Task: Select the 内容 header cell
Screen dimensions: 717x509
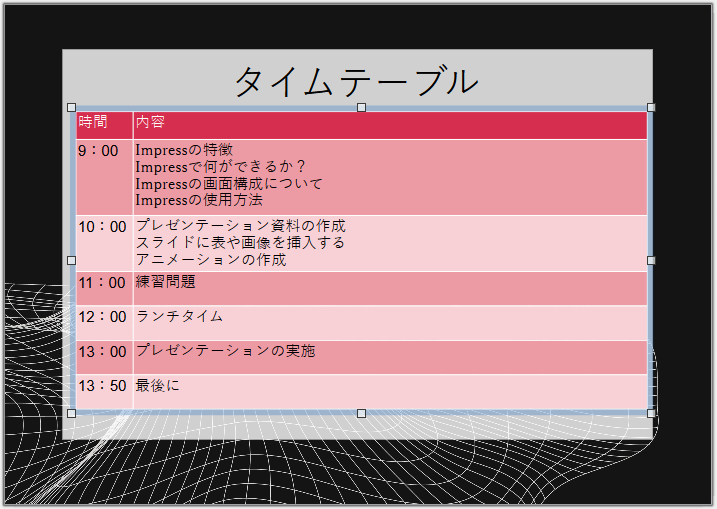Action: (391, 125)
